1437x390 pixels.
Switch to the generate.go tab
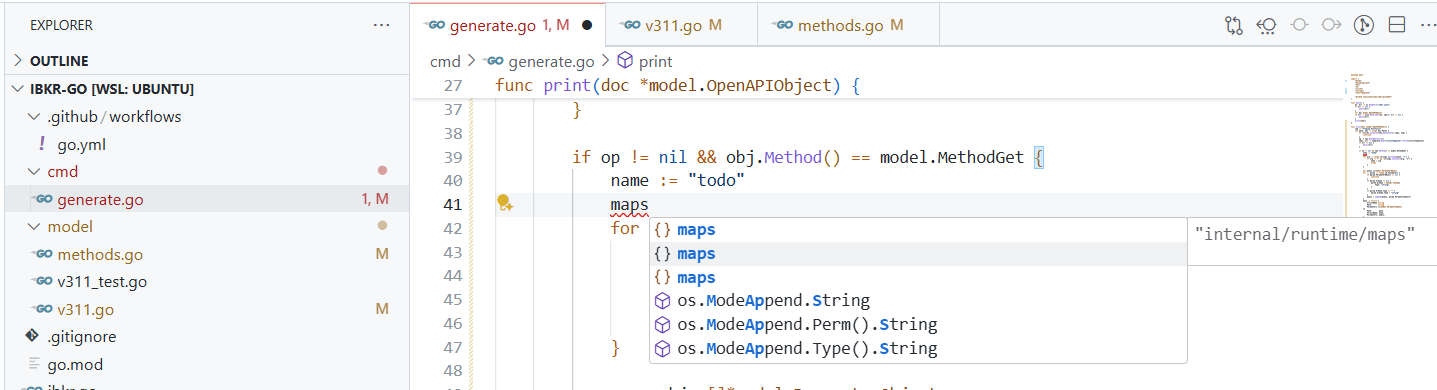[507, 25]
